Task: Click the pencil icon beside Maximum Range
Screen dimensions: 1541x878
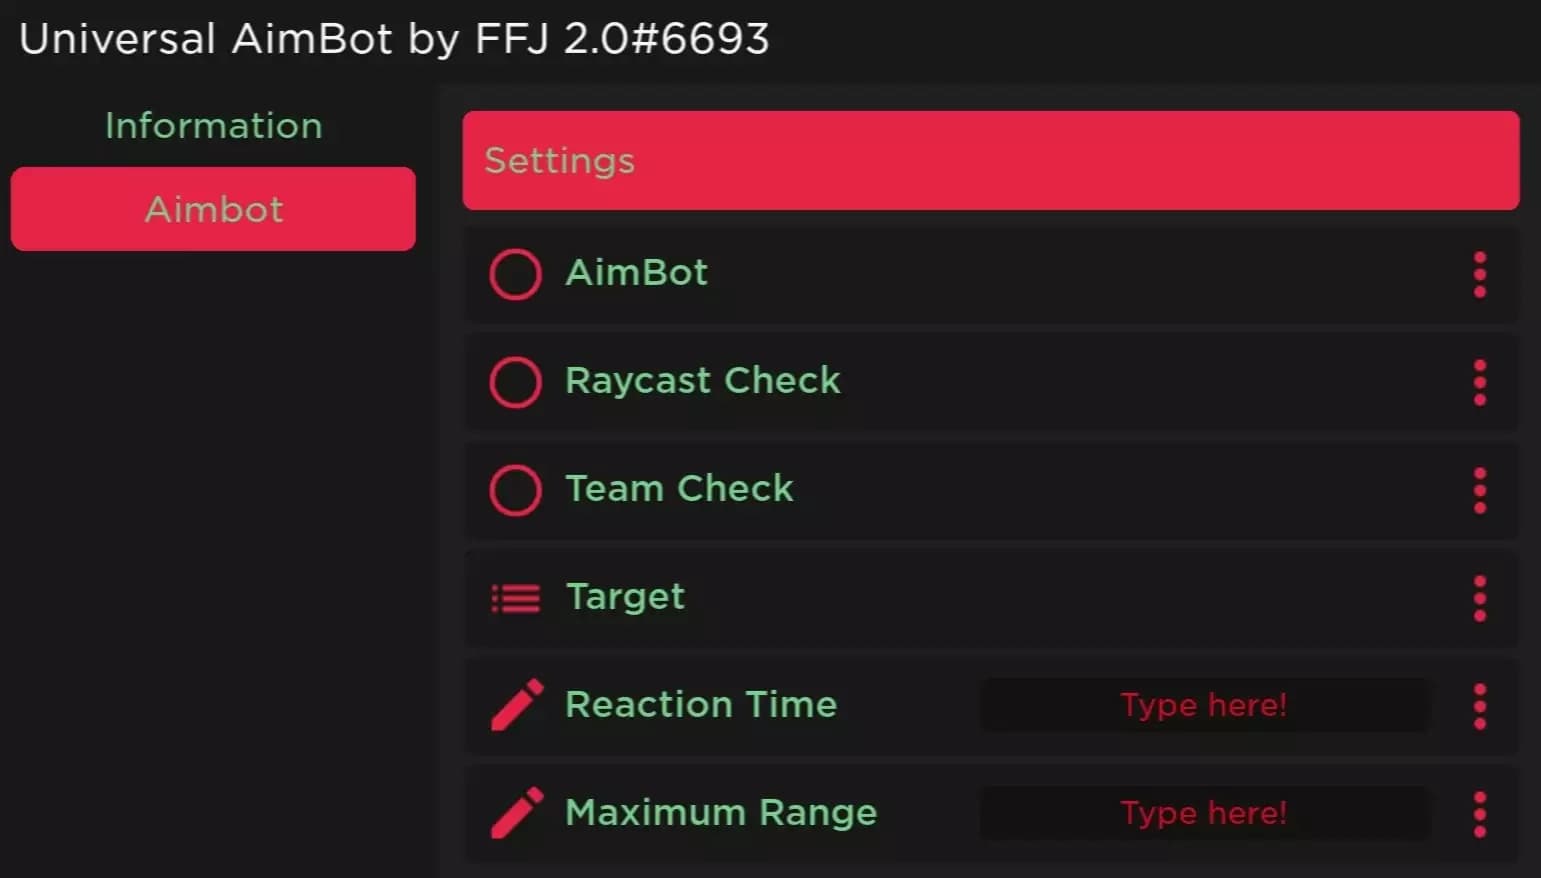Action: (x=516, y=813)
